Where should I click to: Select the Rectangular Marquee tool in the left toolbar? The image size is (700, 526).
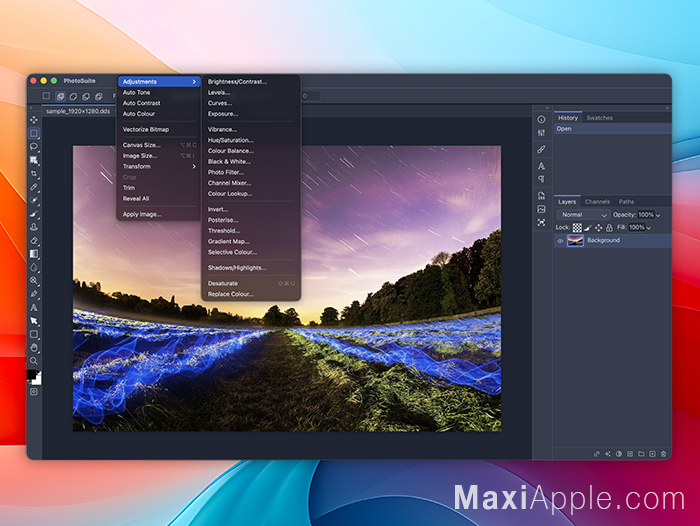[34, 133]
